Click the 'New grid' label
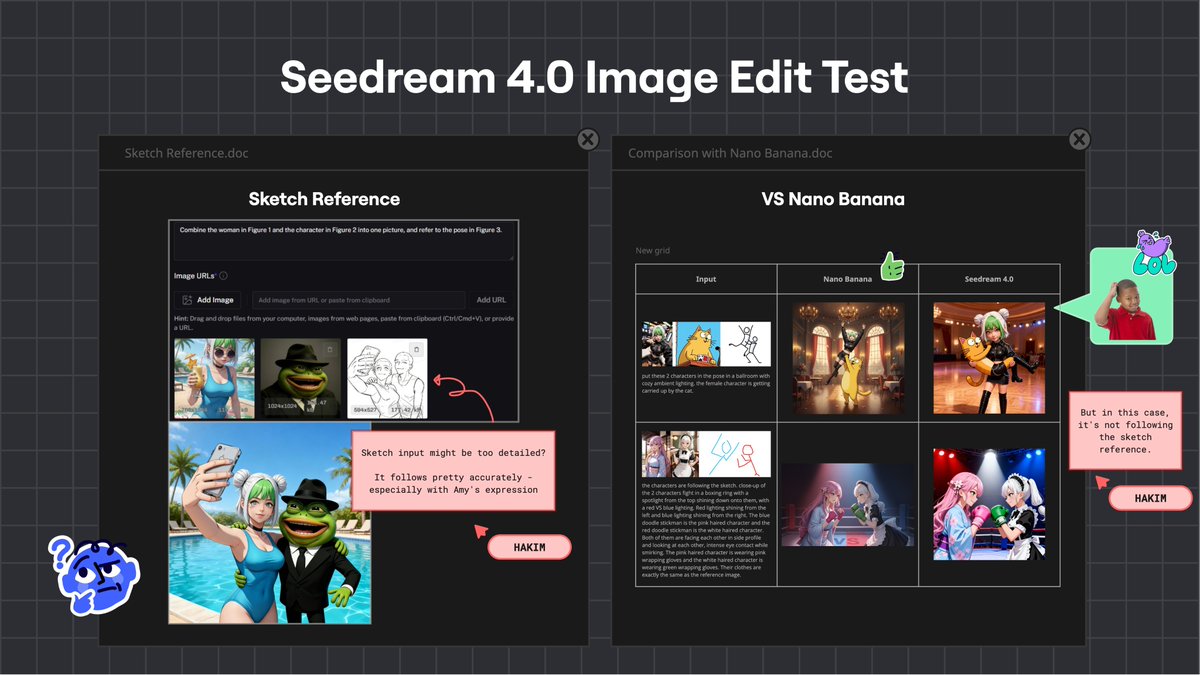 pos(654,250)
